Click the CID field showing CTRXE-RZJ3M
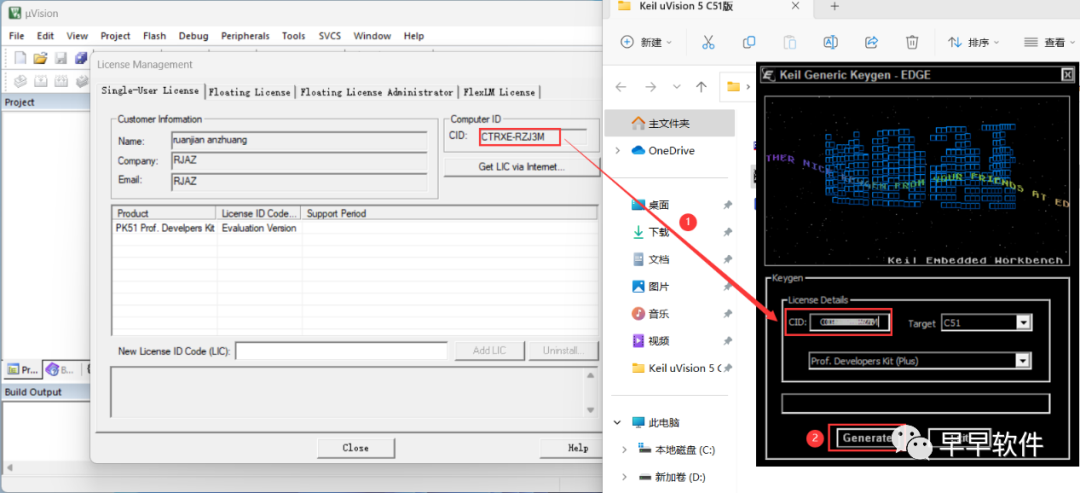The height and width of the screenshot is (493, 1080). 533,137
